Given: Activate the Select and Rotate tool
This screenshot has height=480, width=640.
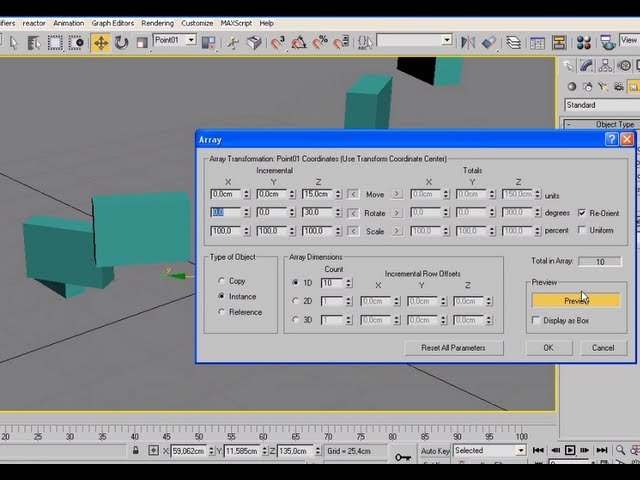Looking at the screenshot, I should (121, 42).
